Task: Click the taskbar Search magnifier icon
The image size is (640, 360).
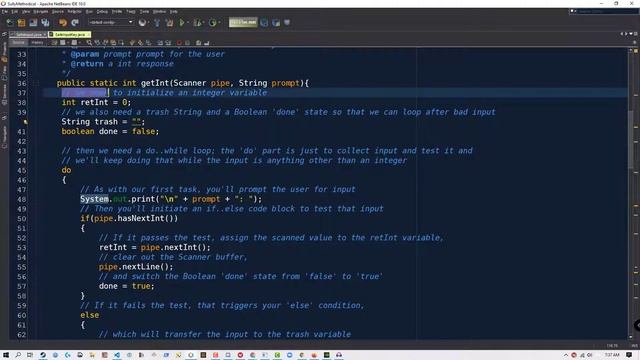Action: pos(18,355)
